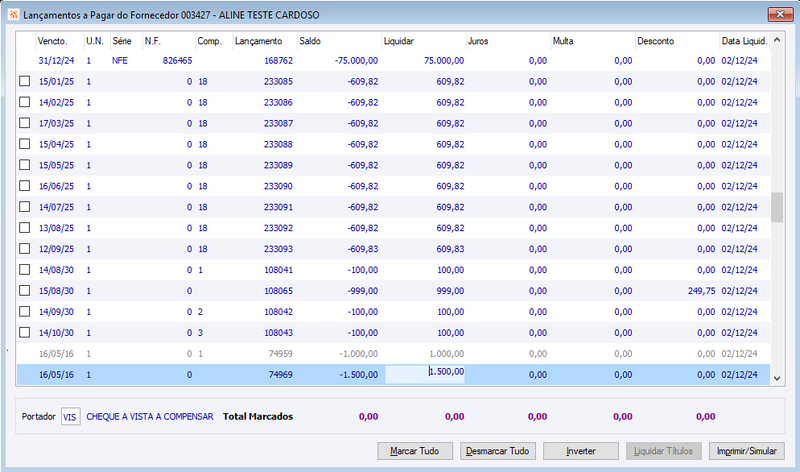The height and width of the screenshot is (472, 800).
Task: Click greyed saldo value -1.000,00
Action: [x=359, y=353]
